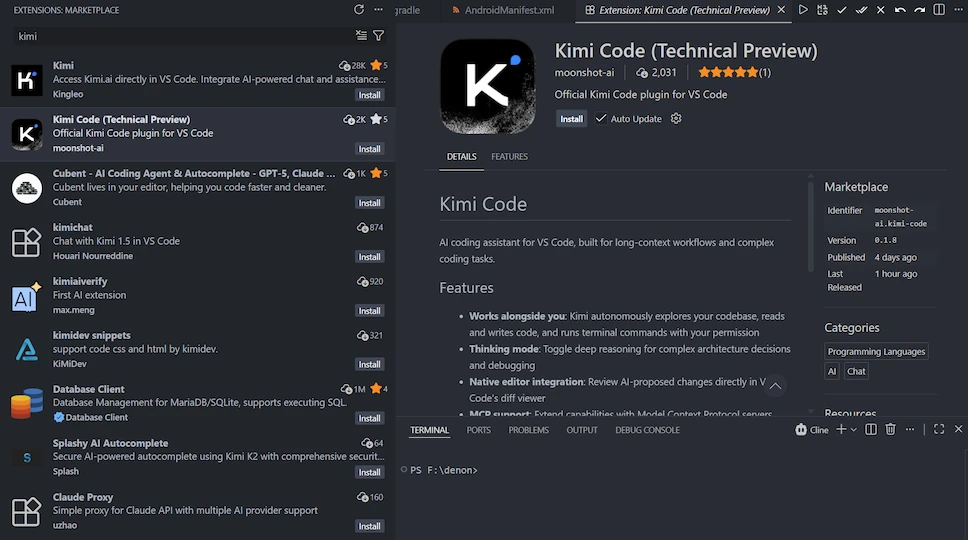Viewport: 968px width, 540px height.
Task: Maximize the terminal panel size
Action: [x=939, y=430]
